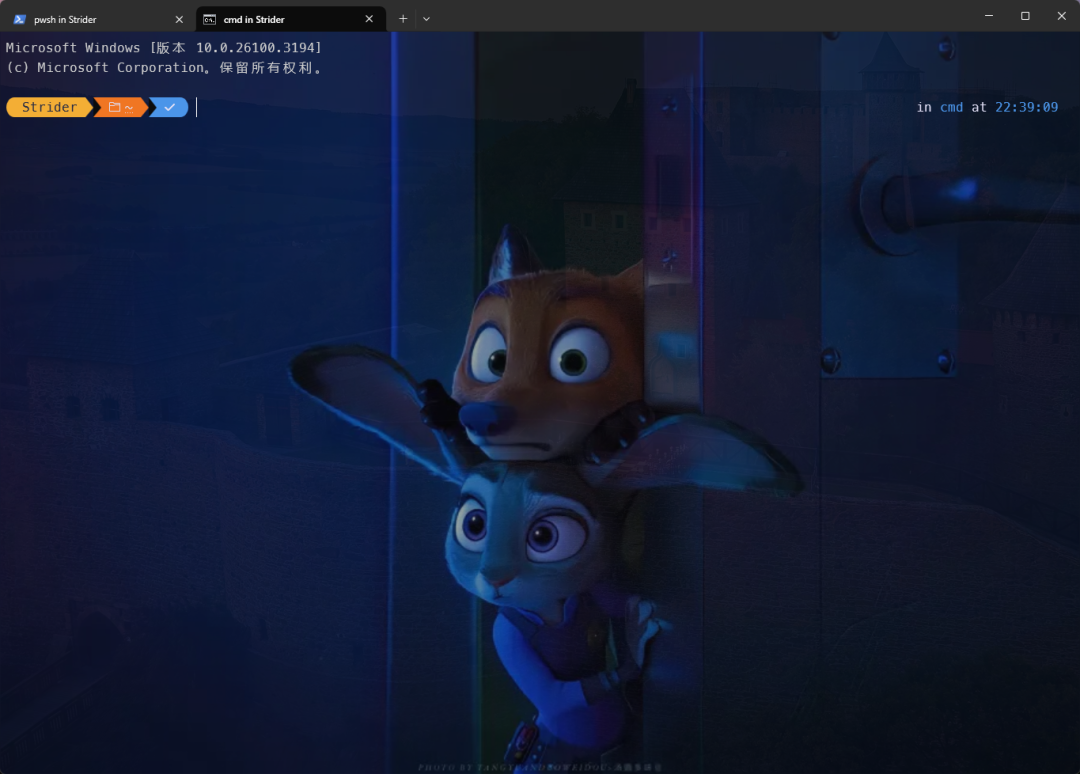Screen dimensions: 1080x774
Task: Close the cmd in Strider tab
Action: pyautogui.click(x=369, y=19)
